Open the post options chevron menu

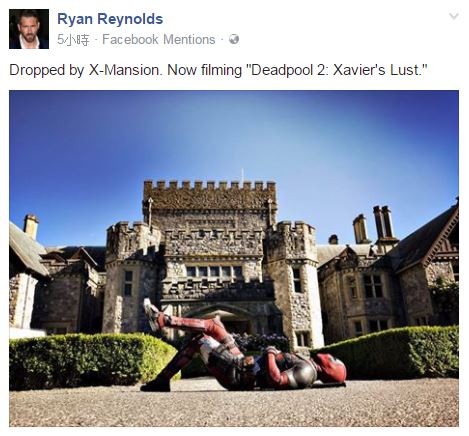(454, 16)
